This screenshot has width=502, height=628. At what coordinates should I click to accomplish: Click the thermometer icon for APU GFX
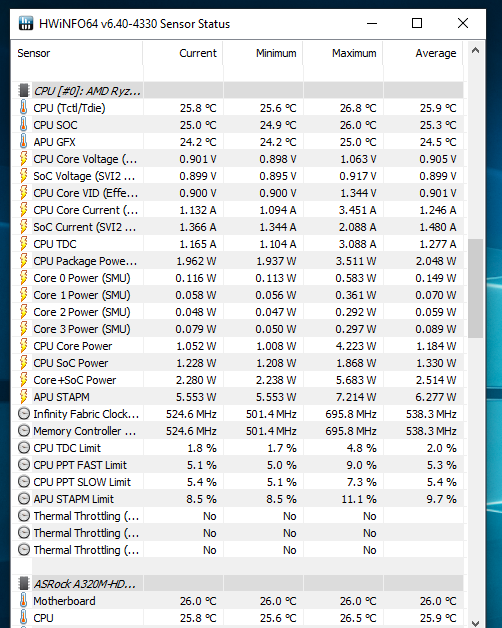click(x=24, y=142)
